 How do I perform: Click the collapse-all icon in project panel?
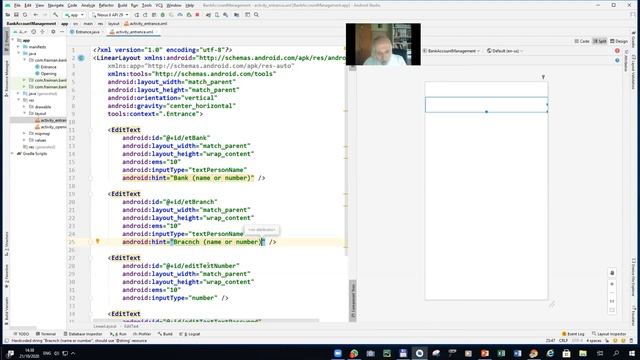click(43, 31)
